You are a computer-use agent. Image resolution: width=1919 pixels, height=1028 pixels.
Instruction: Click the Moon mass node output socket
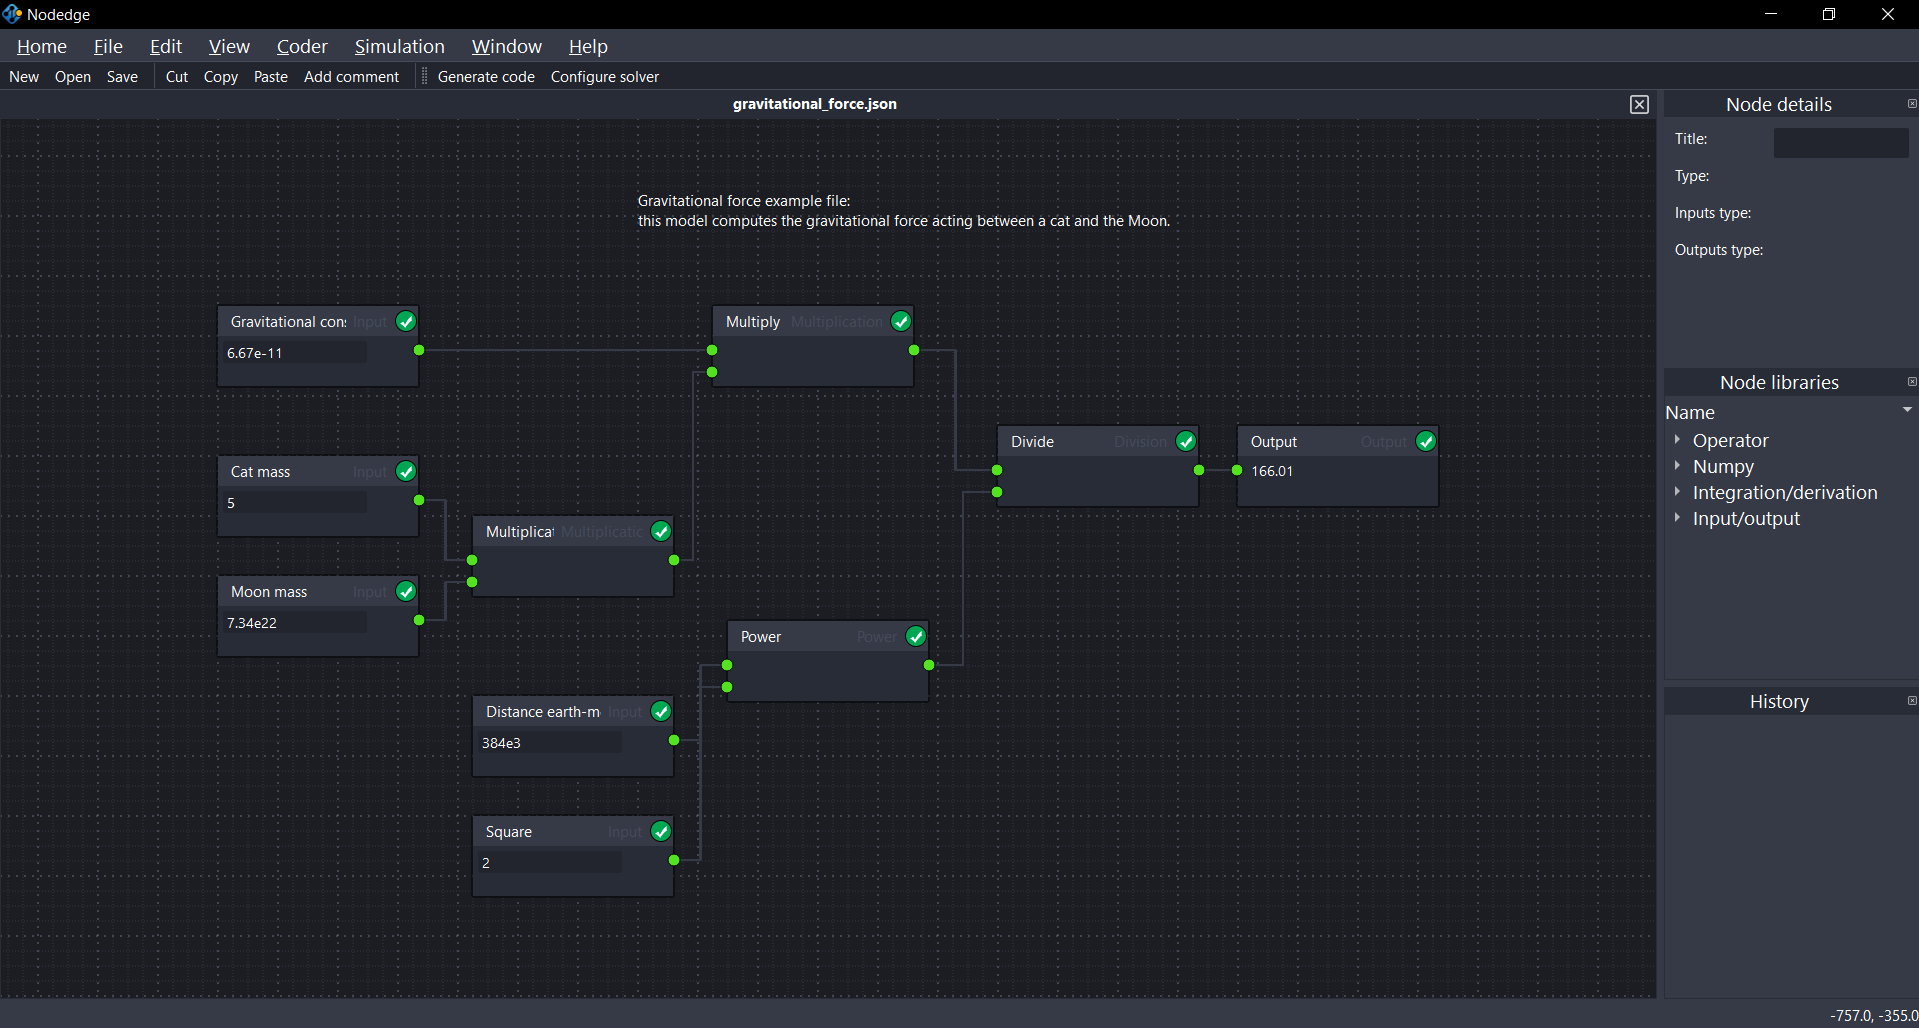click(x=419, y=620)
